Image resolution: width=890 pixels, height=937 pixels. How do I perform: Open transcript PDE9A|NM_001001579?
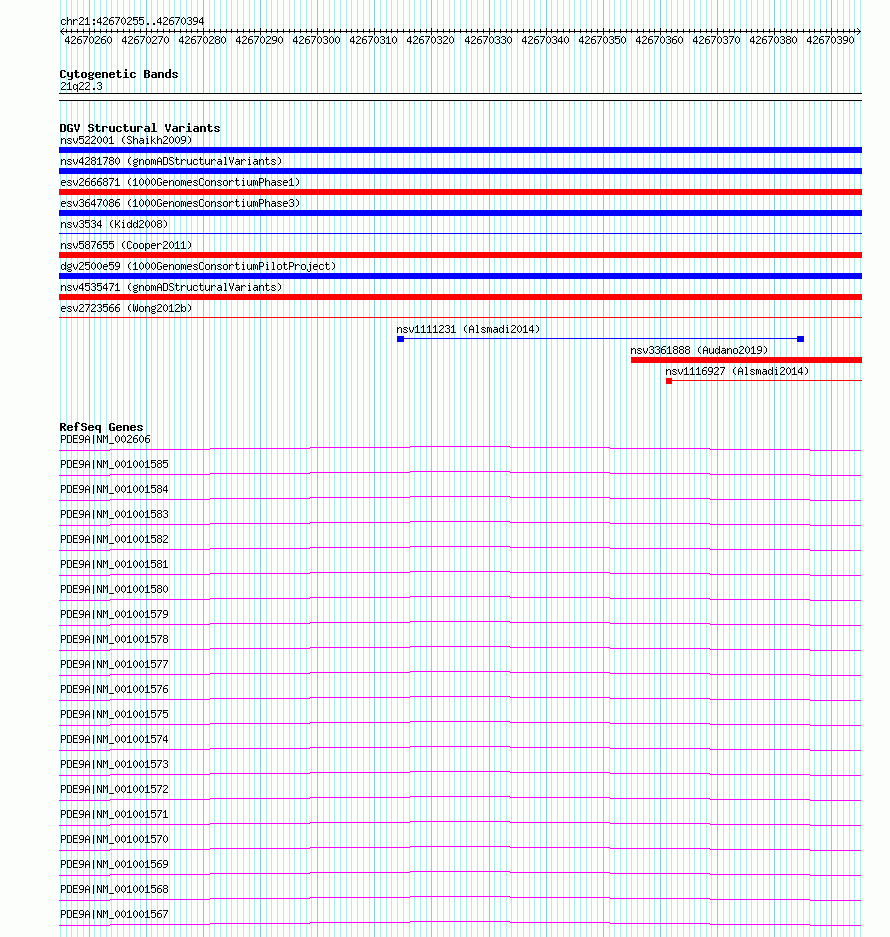point(114,614)
